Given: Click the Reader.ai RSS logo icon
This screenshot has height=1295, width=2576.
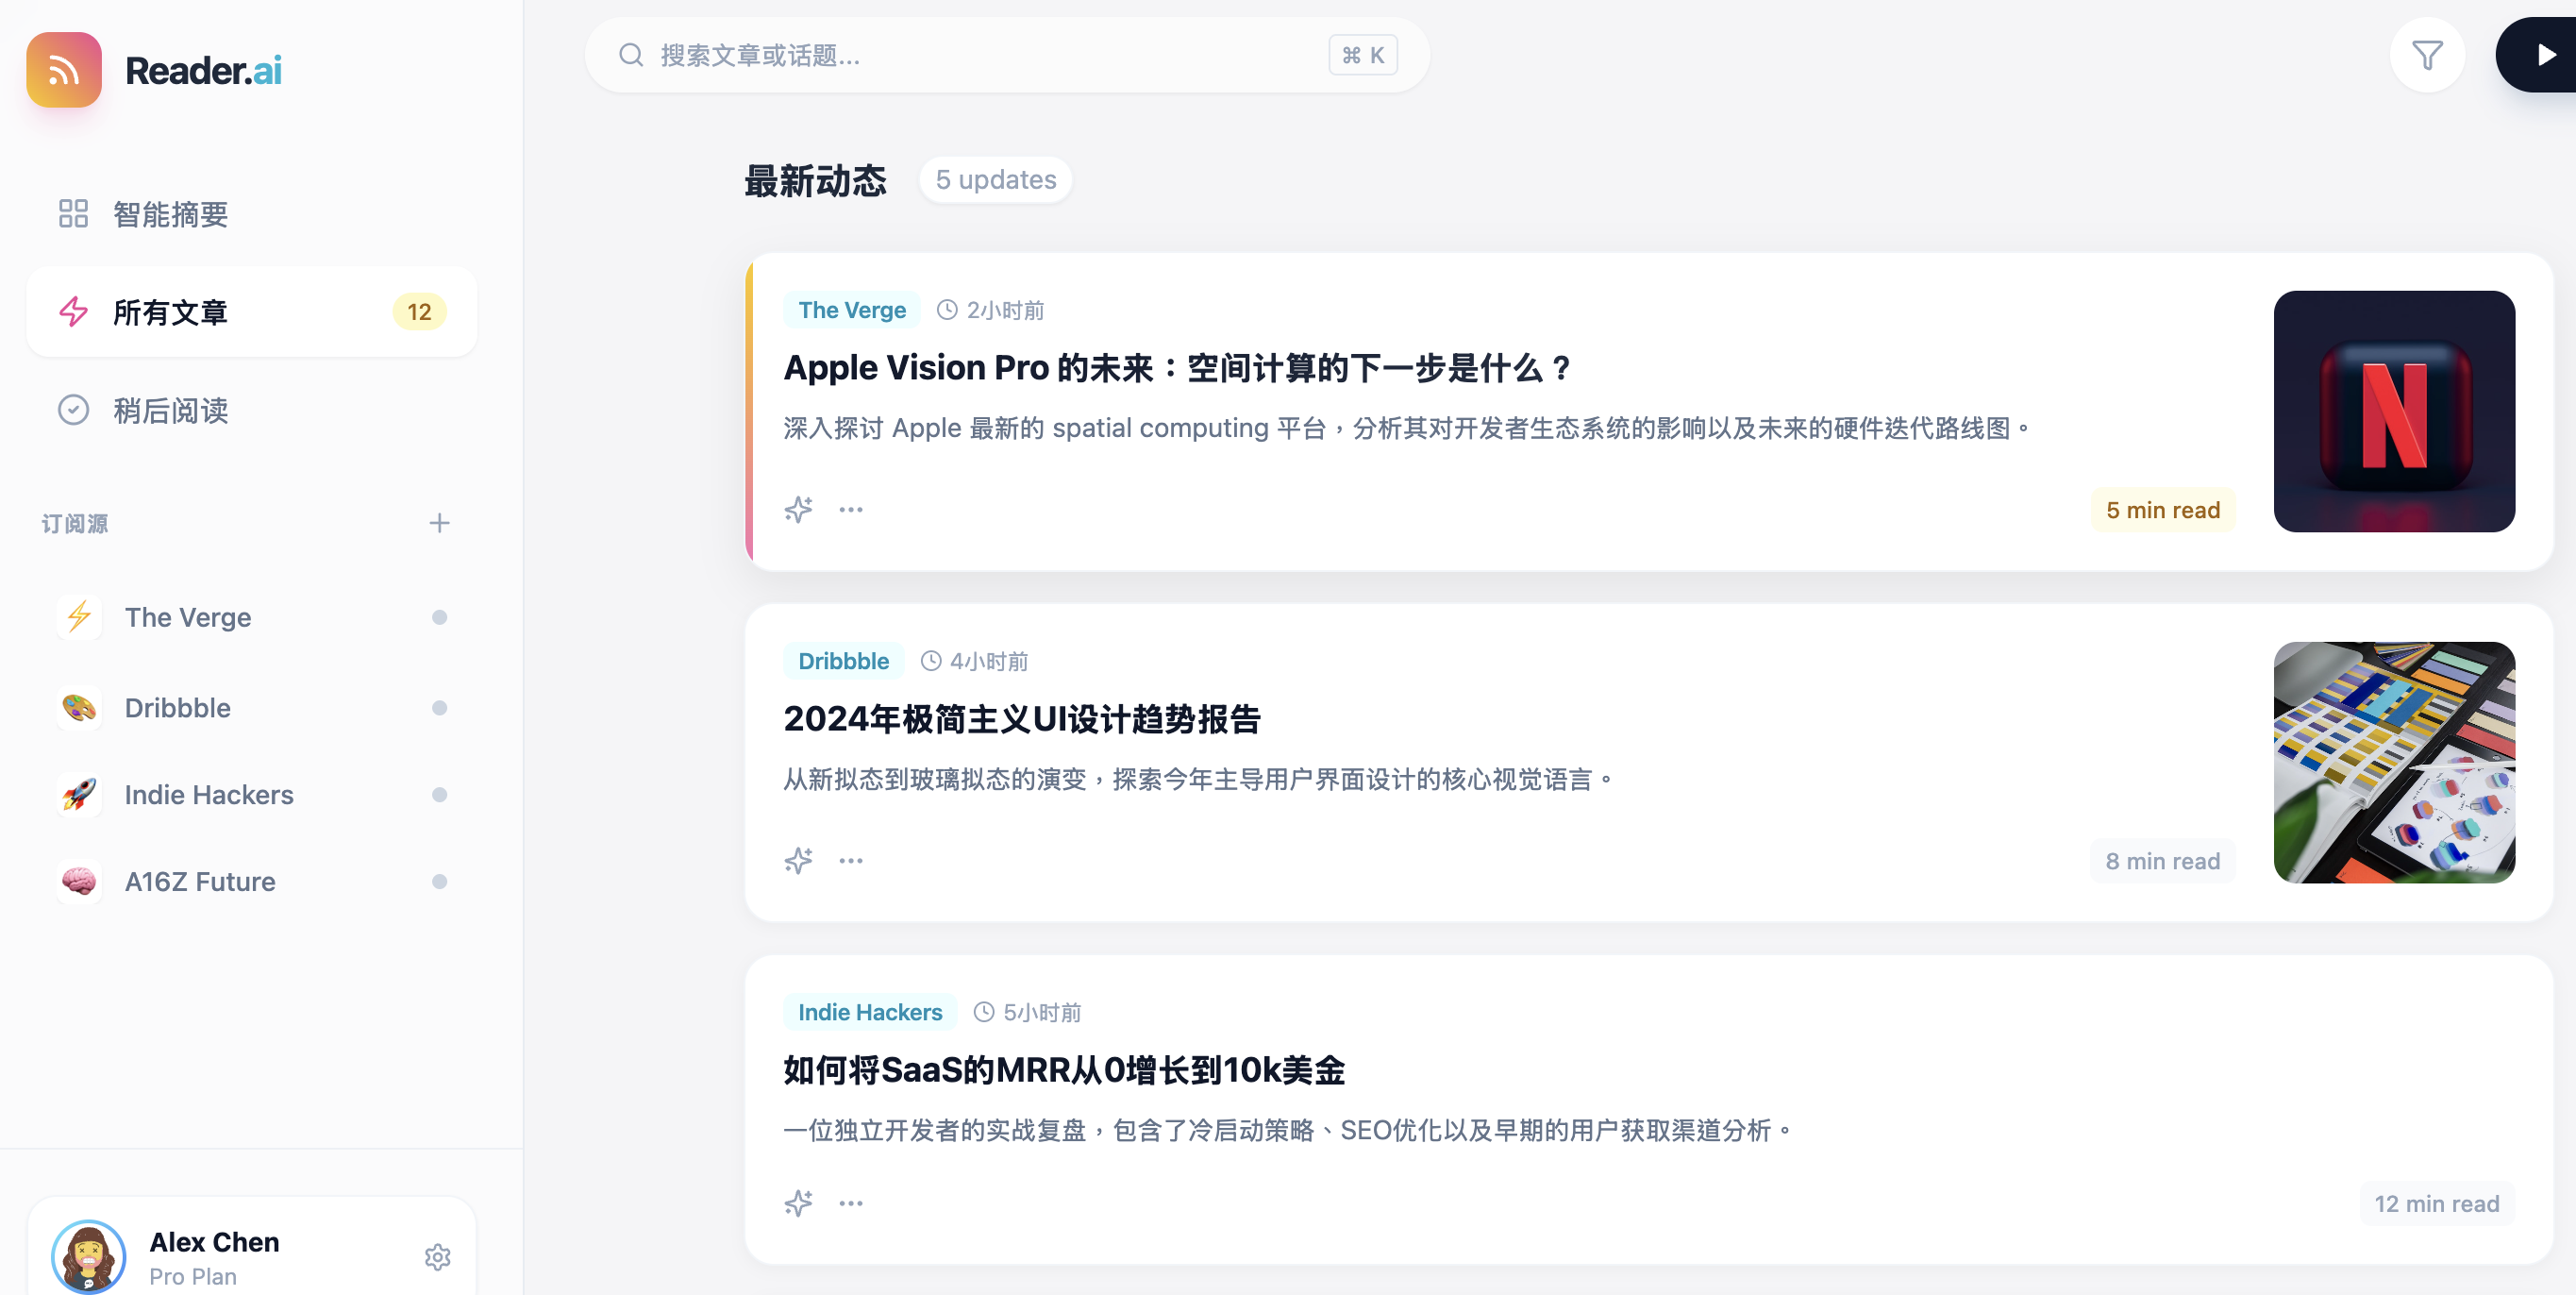Looking at the screenshot, I should click(x=64, y=70).
